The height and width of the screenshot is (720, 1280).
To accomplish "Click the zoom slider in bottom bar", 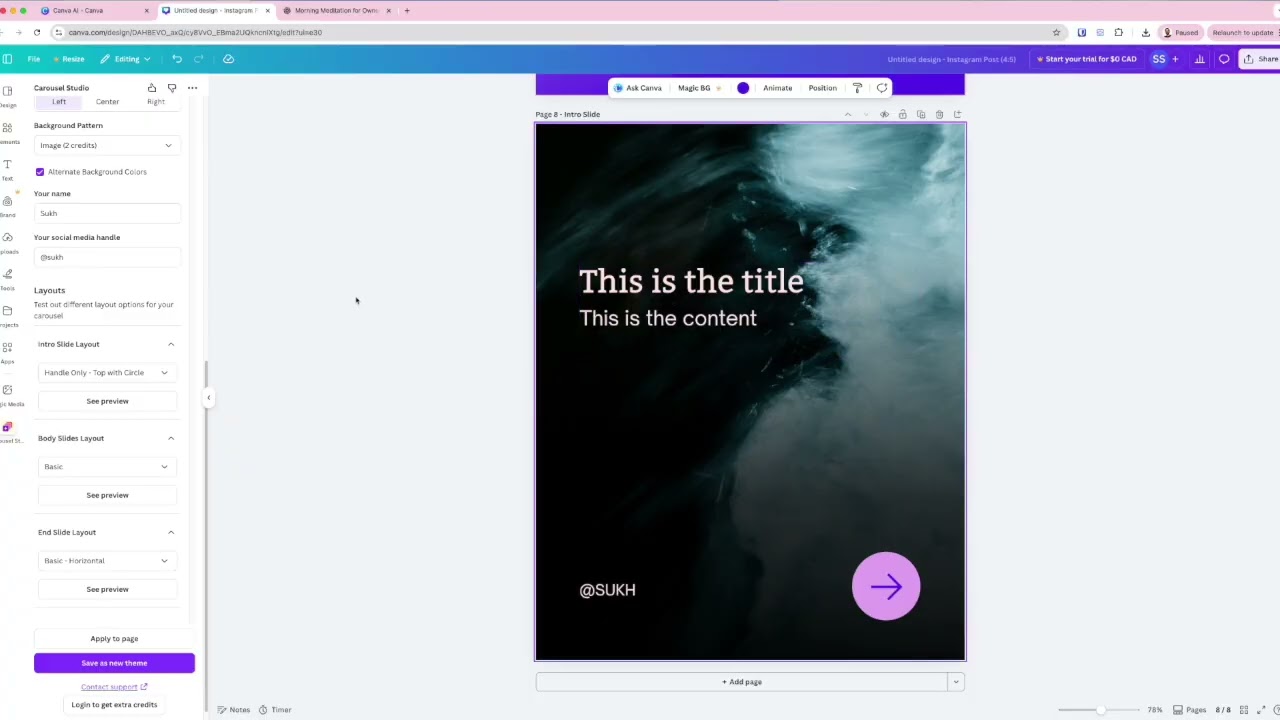I will click(1097, 710).
